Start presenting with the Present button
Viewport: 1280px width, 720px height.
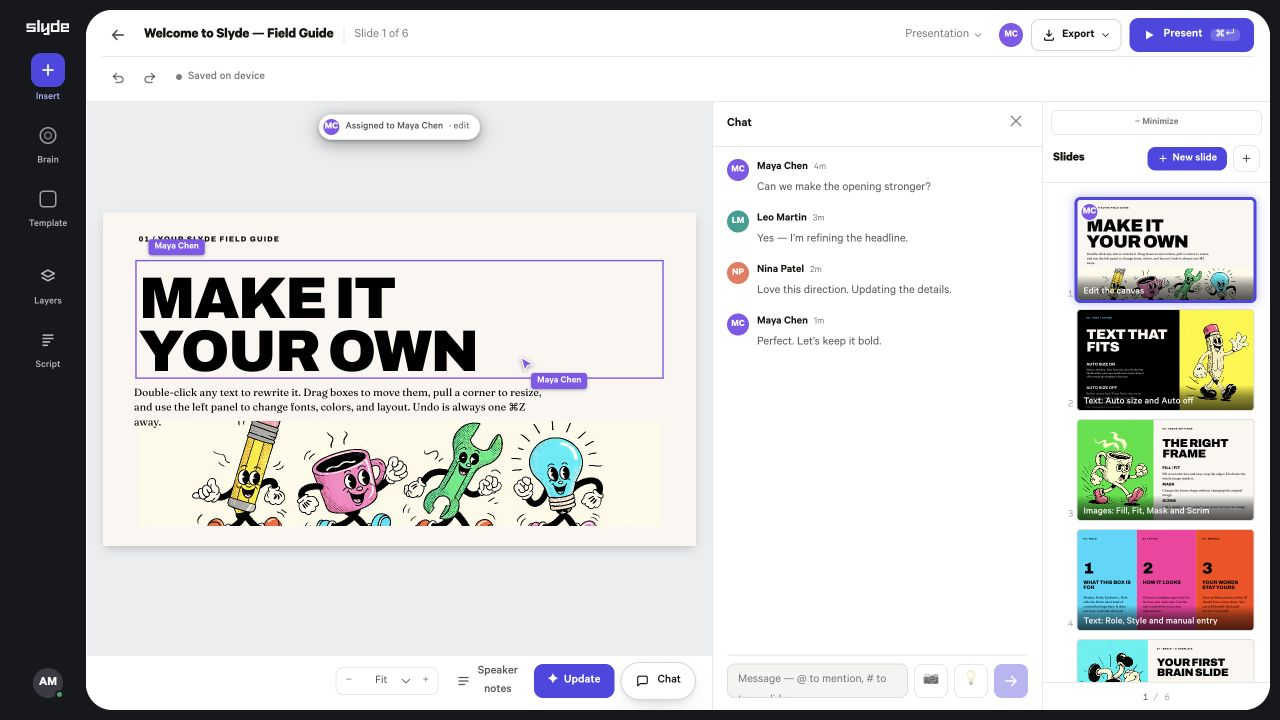[x=1191, y=34]
